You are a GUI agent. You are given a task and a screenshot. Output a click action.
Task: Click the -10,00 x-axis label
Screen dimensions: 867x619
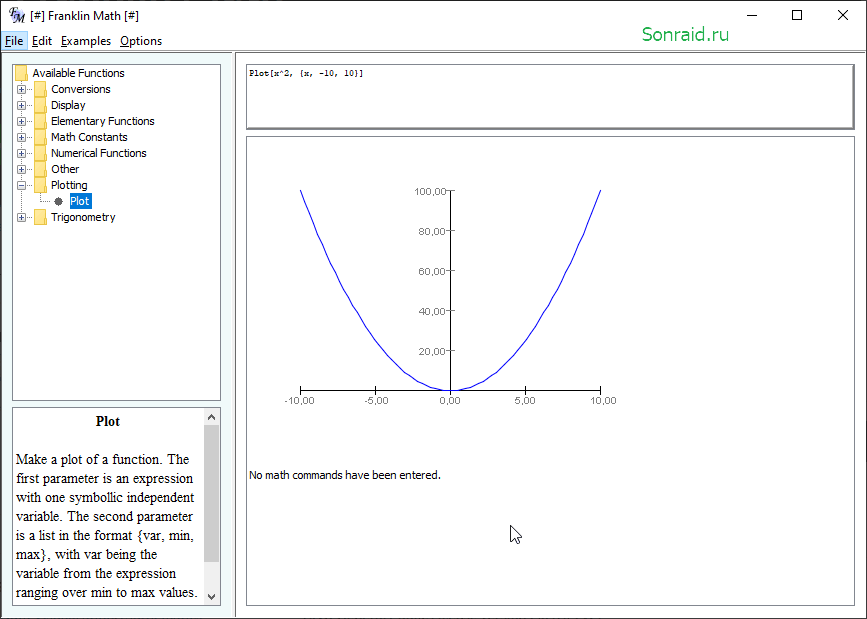point(299,400)
